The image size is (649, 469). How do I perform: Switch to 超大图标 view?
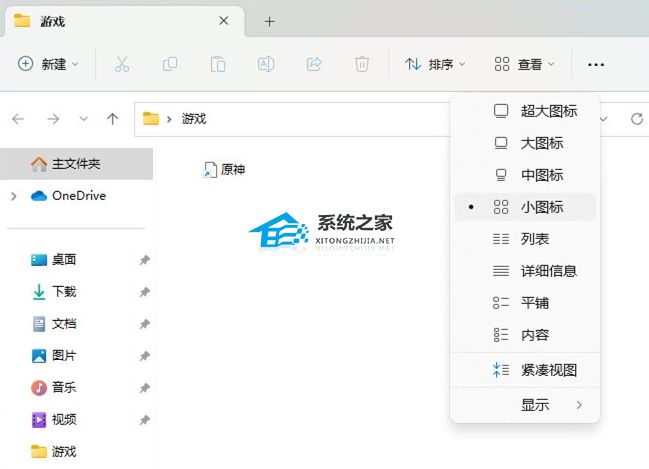[548, 111]
